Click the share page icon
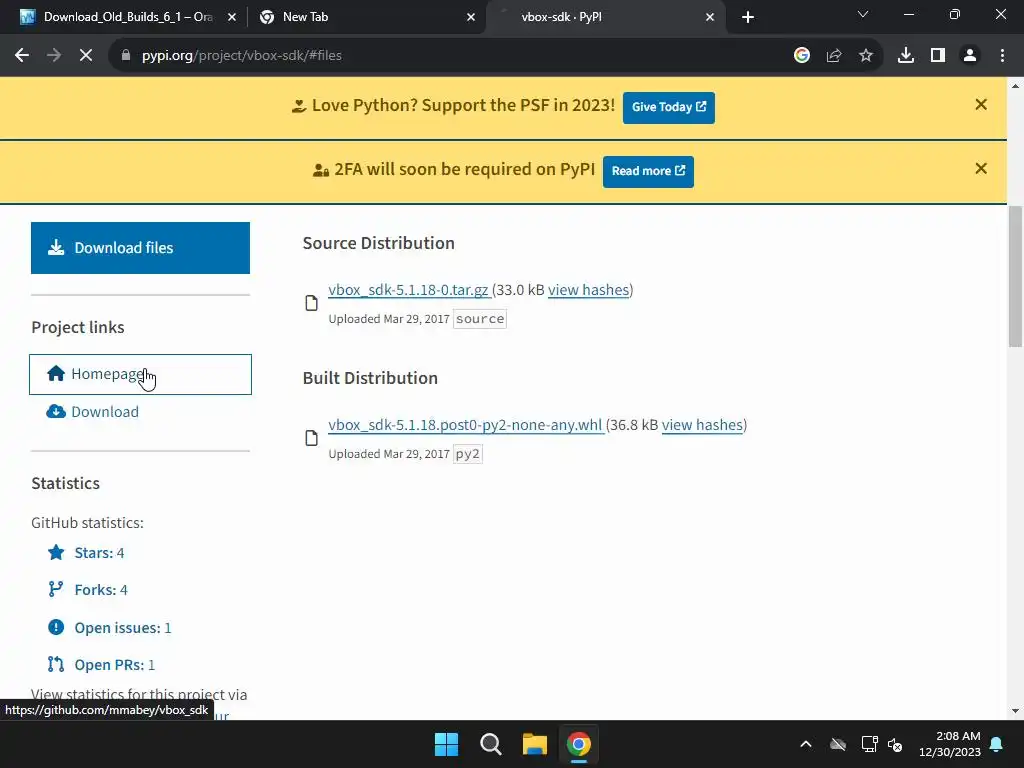The height and width of the screenshot is (768, 1024). (834, 56)
